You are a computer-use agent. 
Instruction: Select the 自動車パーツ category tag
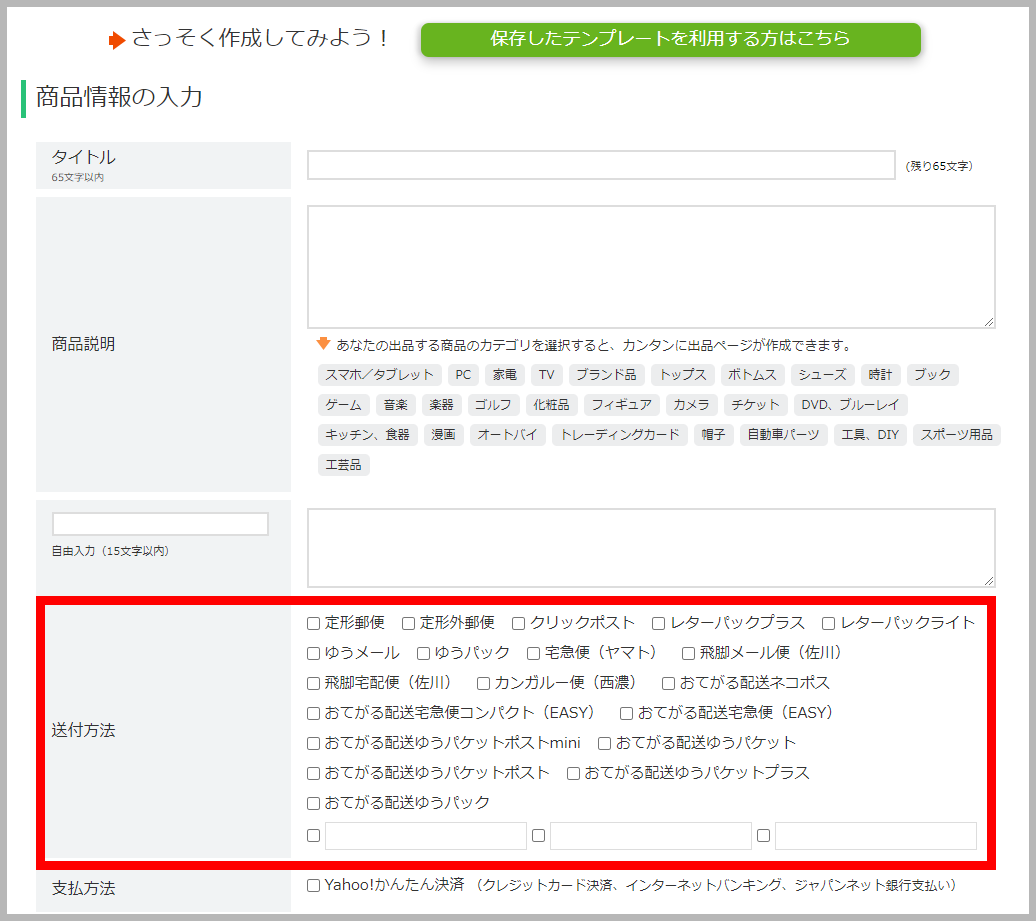(784, 434)
